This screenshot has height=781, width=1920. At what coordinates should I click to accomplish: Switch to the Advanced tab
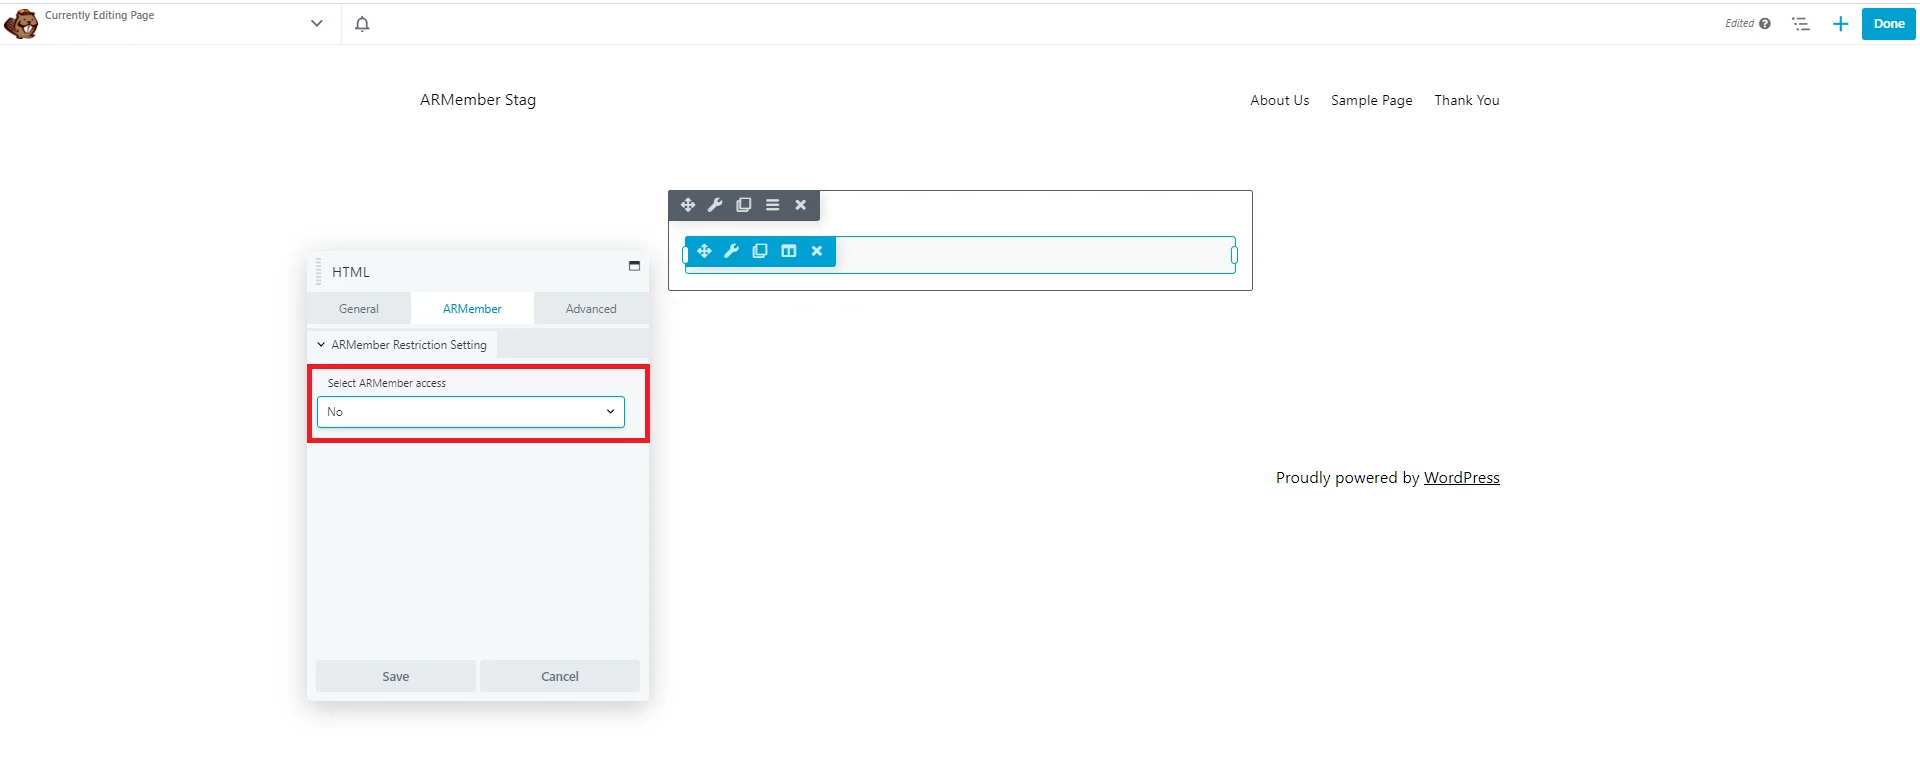[x=591, y=309]
